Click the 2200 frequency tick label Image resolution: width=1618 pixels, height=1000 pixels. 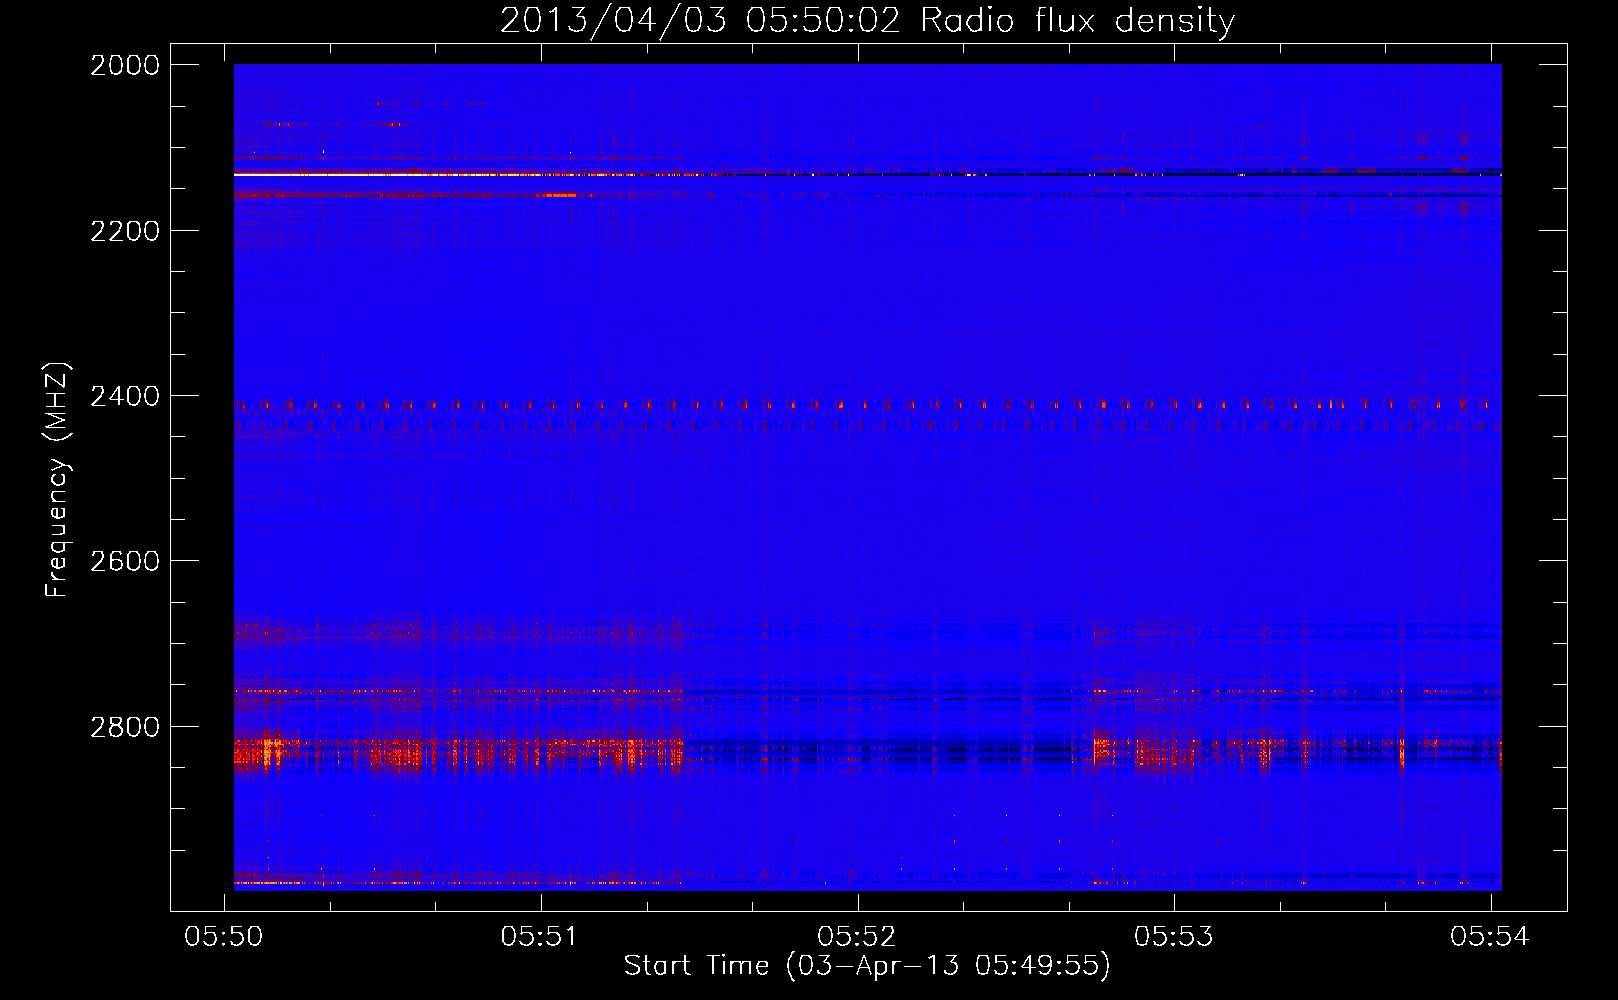click(125, 231)
